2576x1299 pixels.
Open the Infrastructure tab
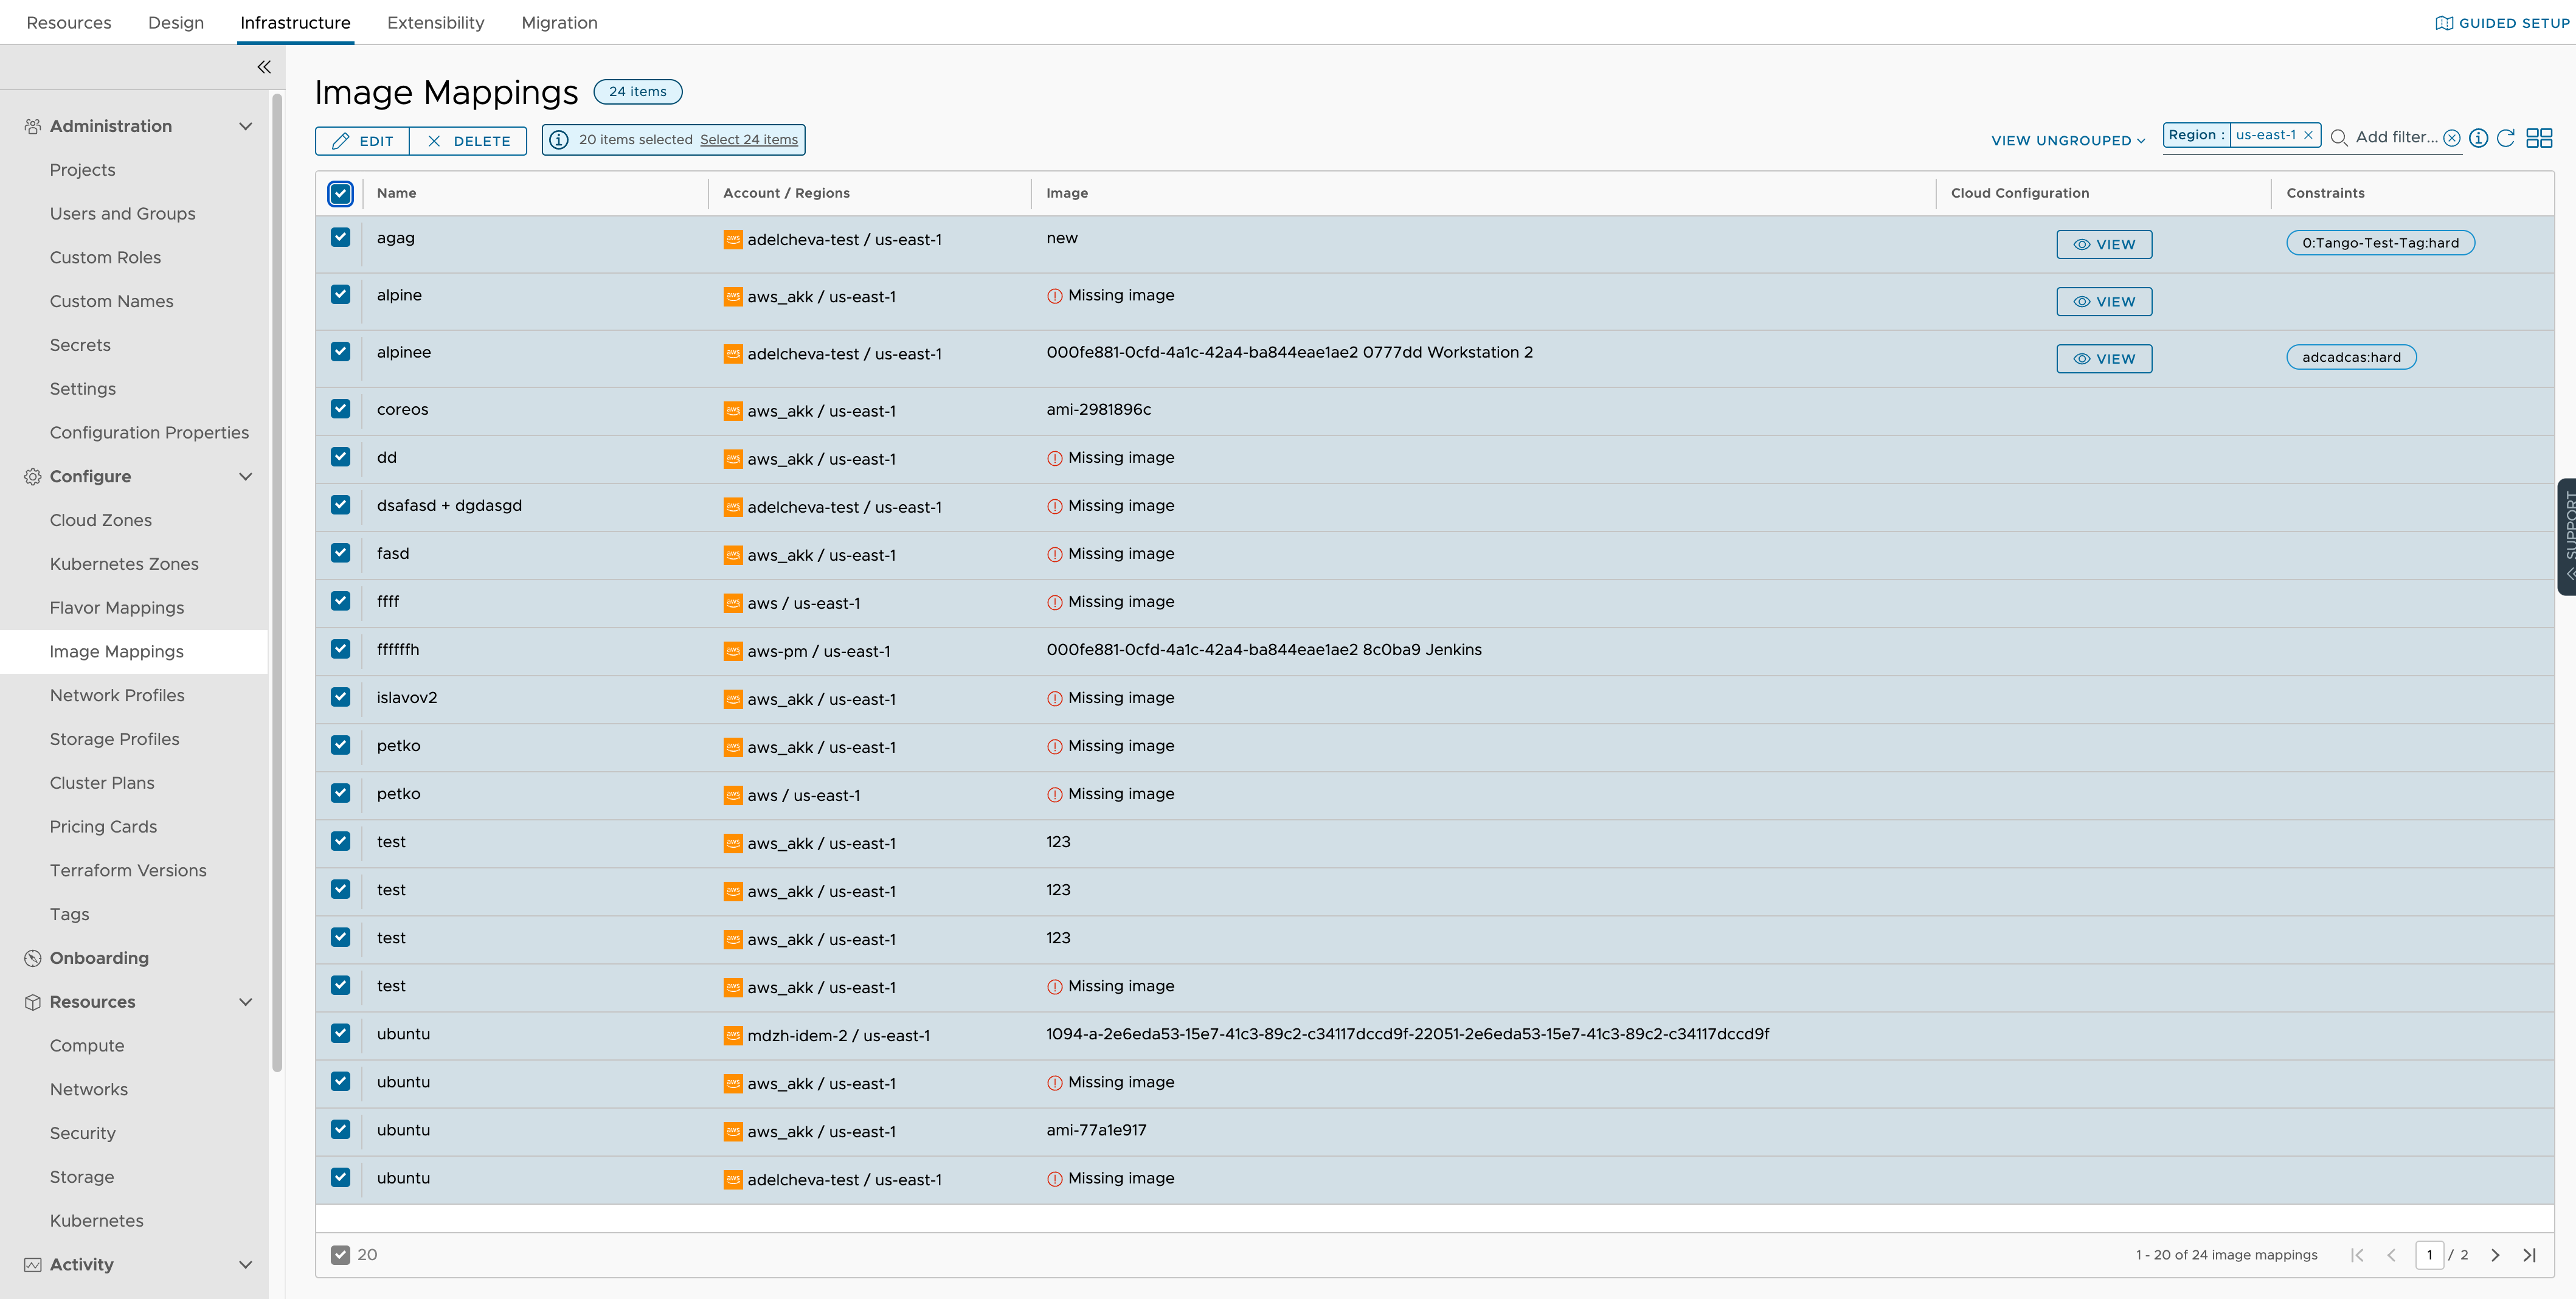coord(295,20)
